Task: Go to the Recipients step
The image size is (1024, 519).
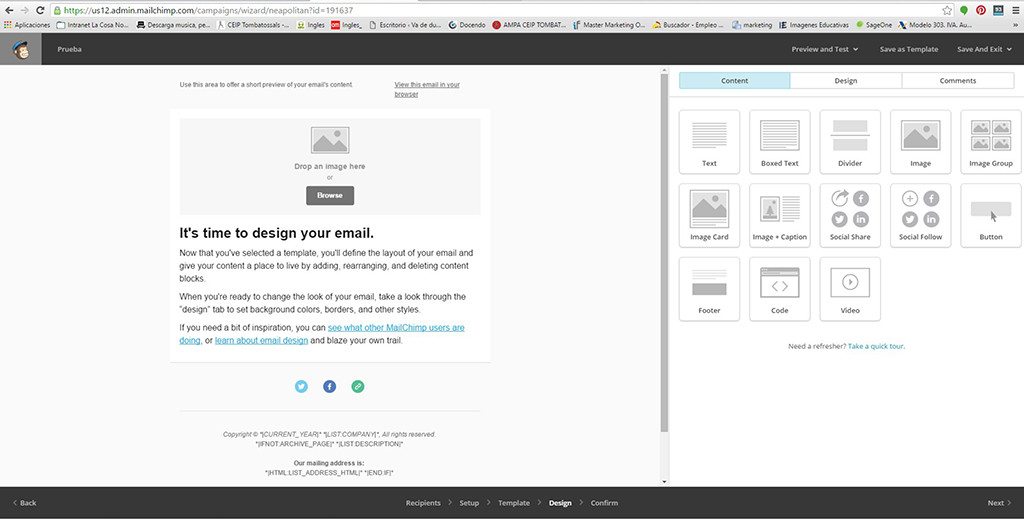Action: (x=423, y=503)
